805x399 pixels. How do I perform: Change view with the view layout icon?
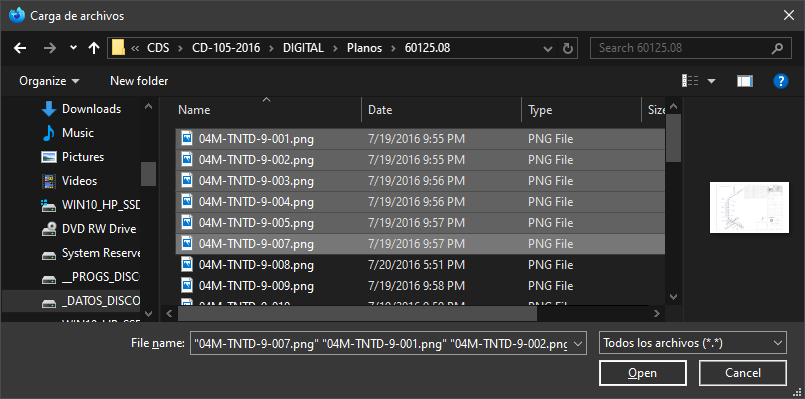(690, 81)
